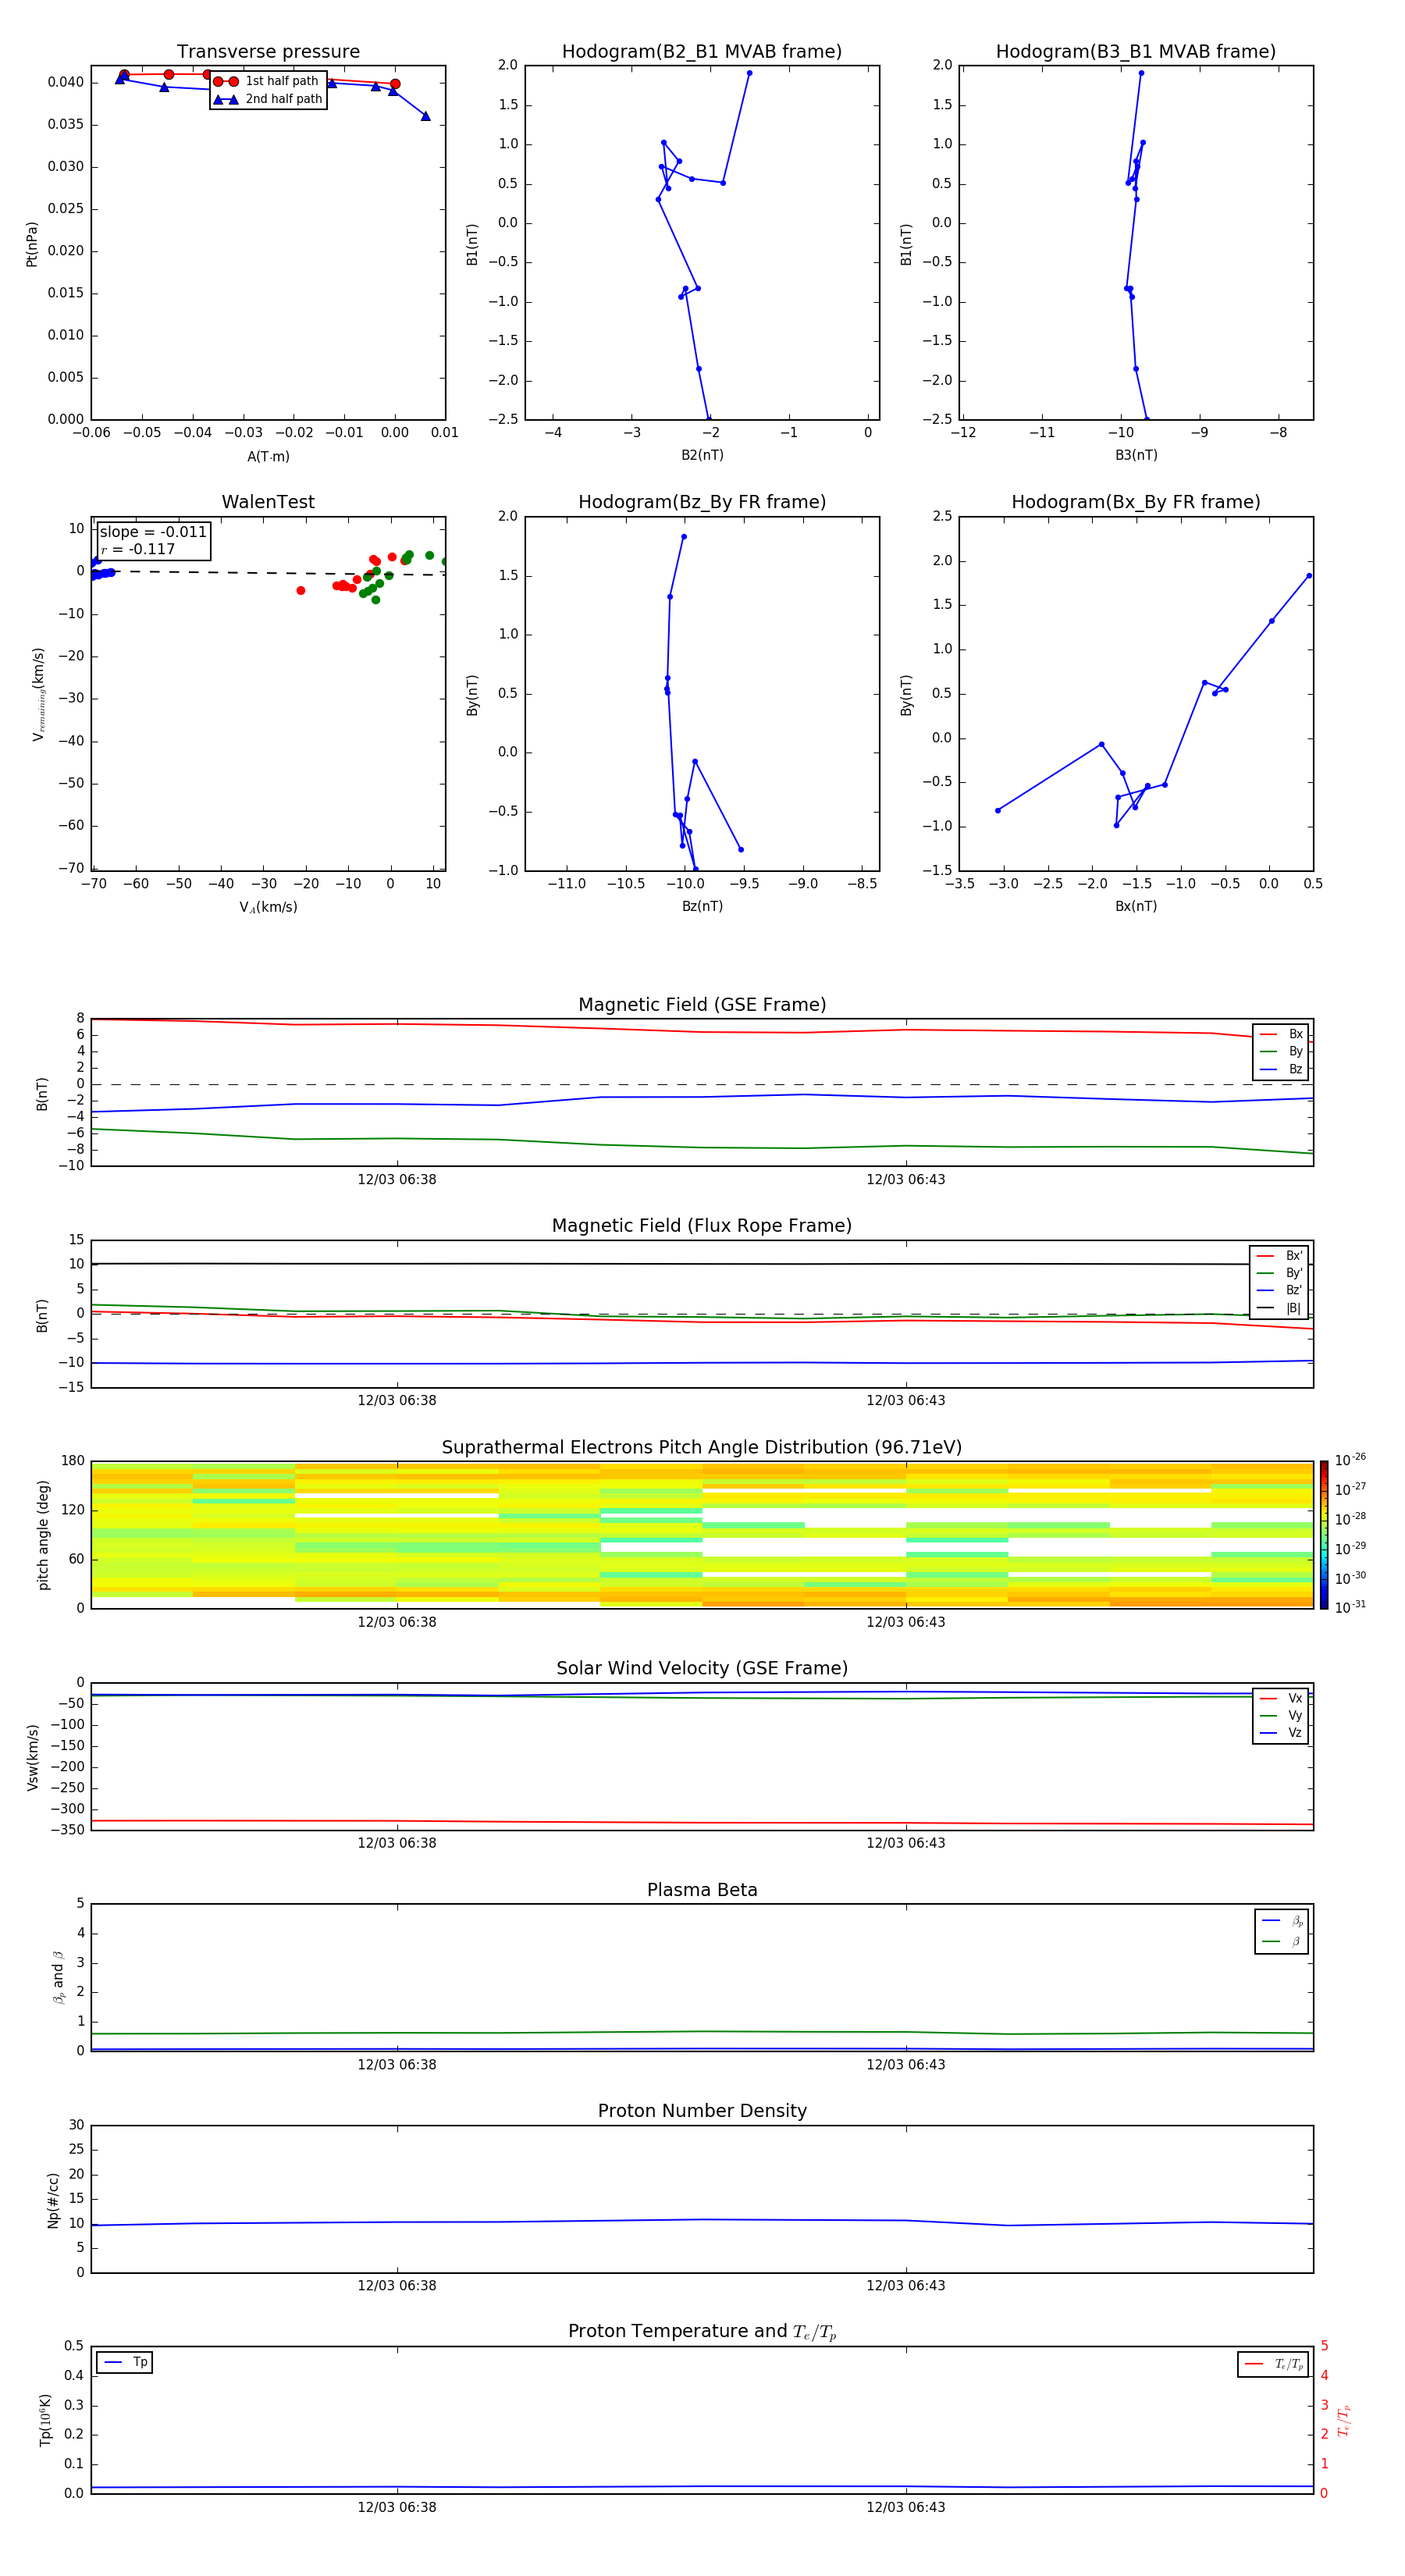Click the 'Np(#/cc)' axis label
This screenshot has height=2576, width=1405.
(x=53, y=2200)
